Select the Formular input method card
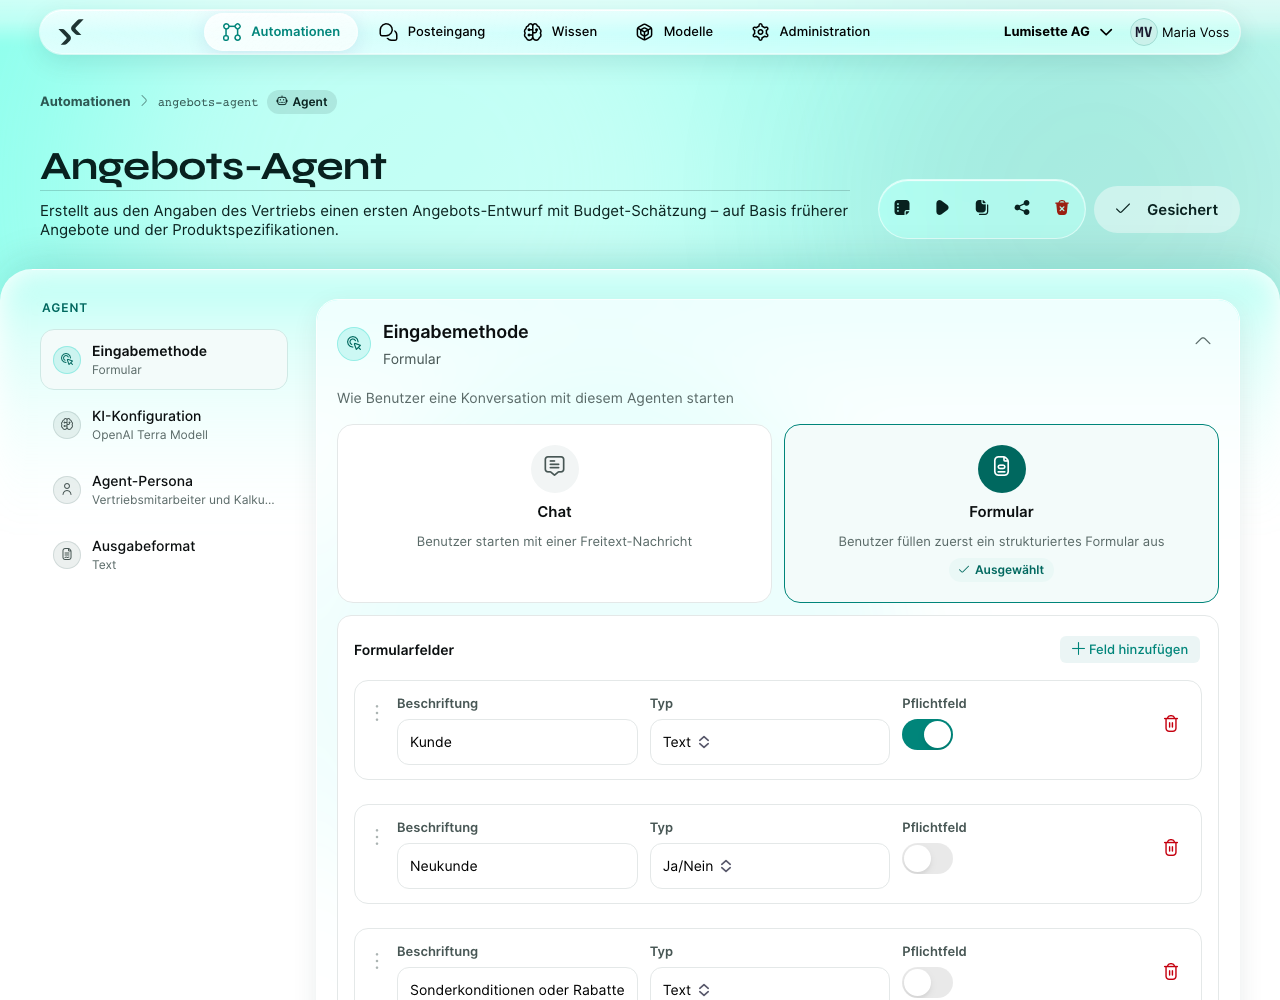Screen dimensions: 1280x1000 tap(1002, 513)
